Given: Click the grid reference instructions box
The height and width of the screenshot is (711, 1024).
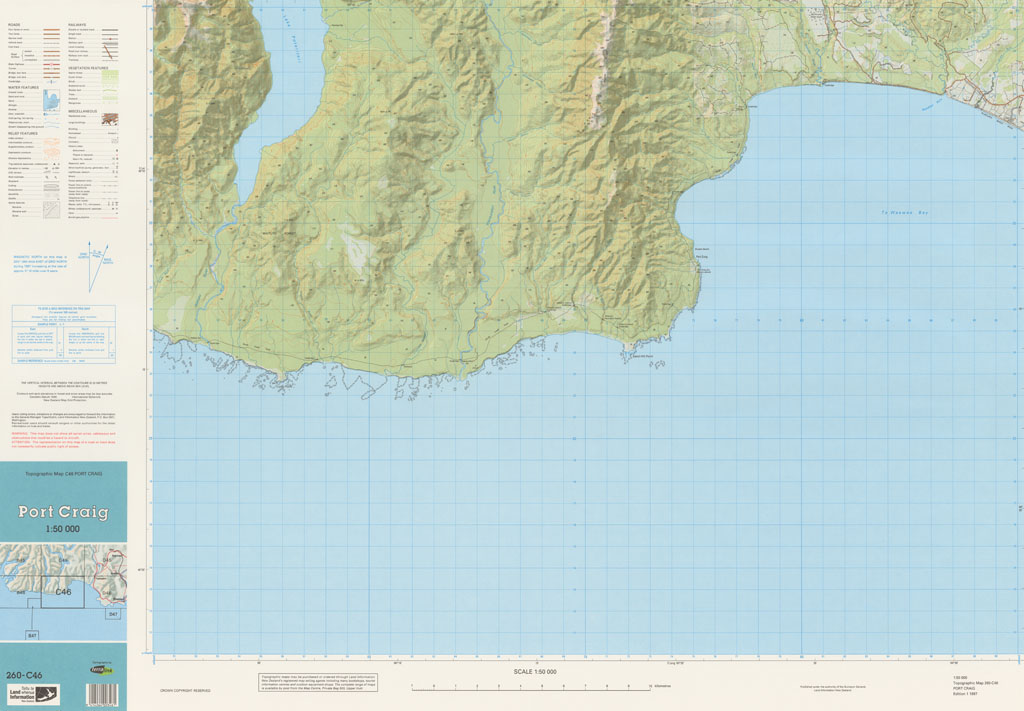Looking at the screenshot, I should pos(63,334).
